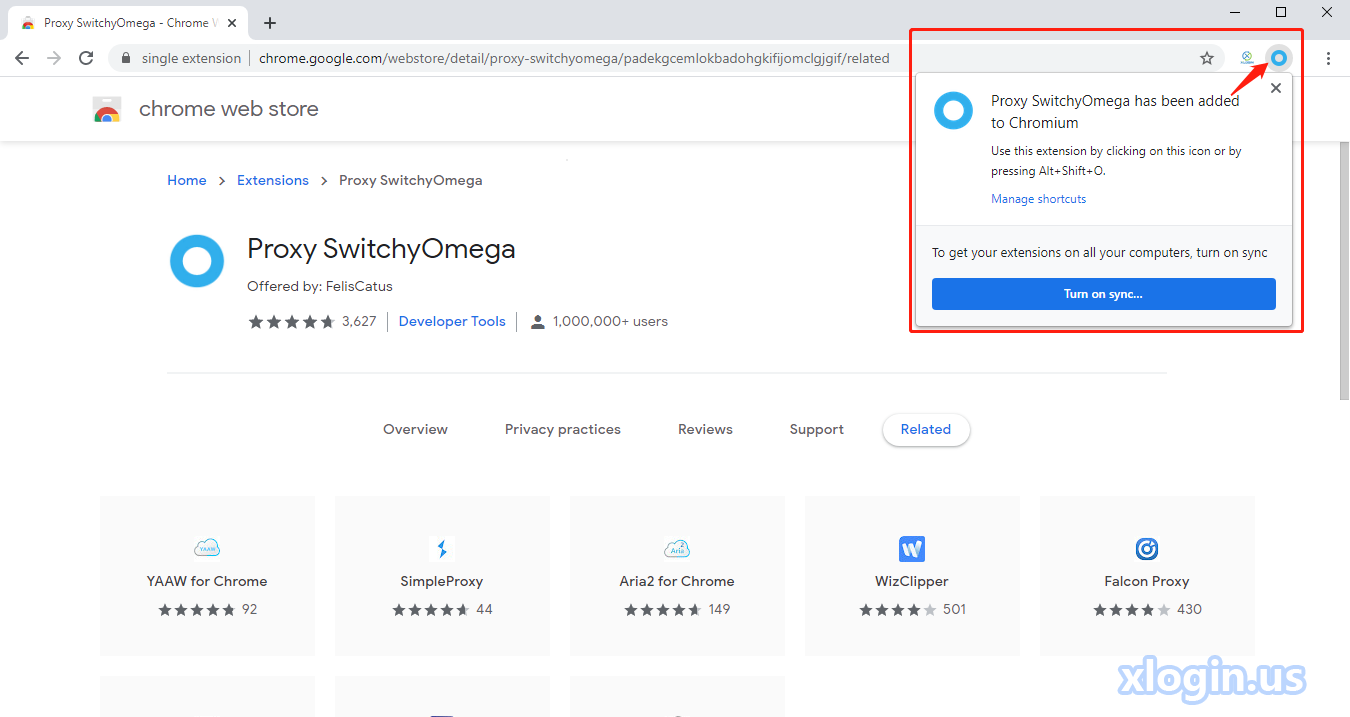Click the SimpleProxy card icon
Screen dimensions: 1350x717
click(x=441, y=549)
